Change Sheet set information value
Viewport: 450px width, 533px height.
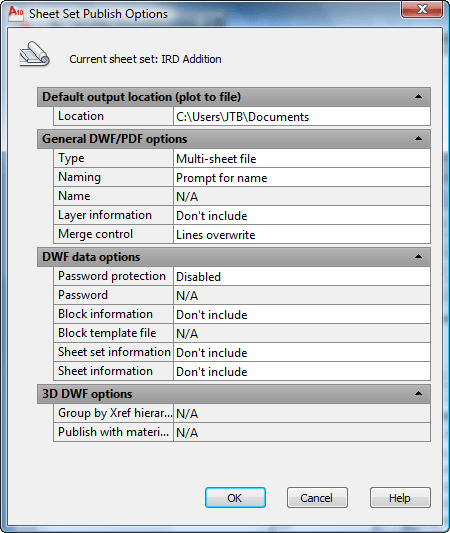pyautogui.click(x=302, y=353)
